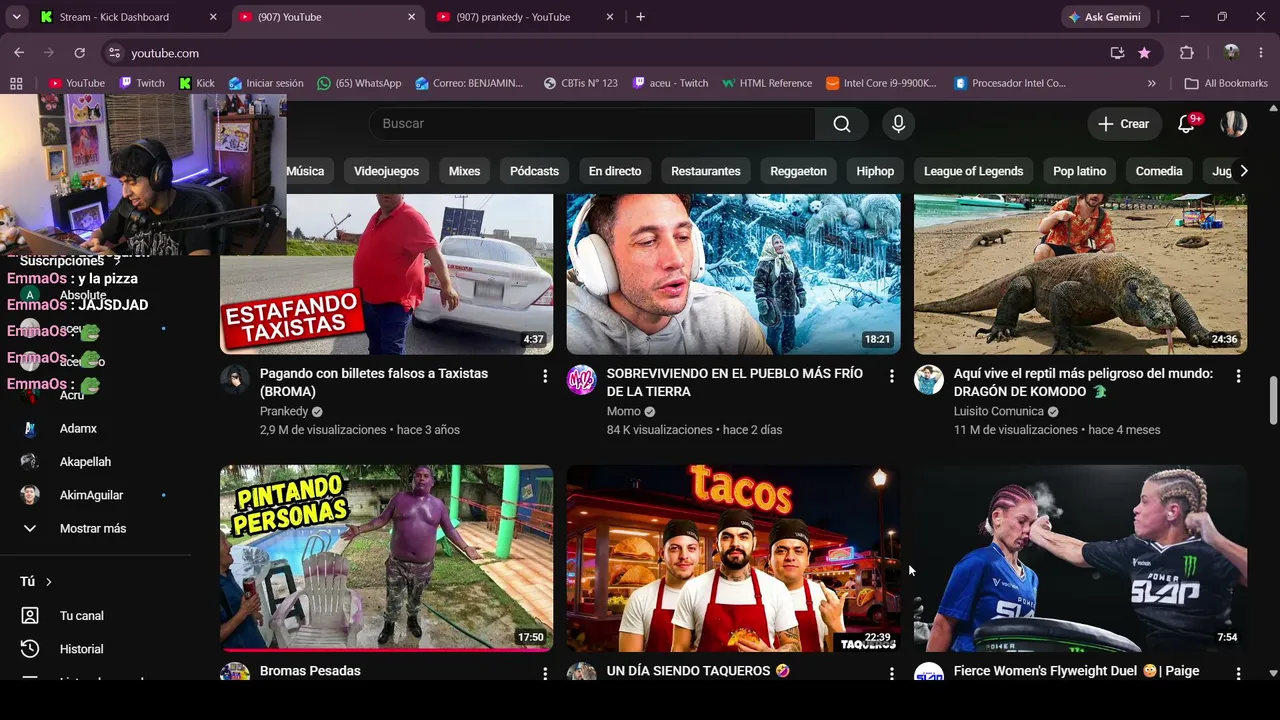
Task: Open the tab search dropdown
Action: coord(16,17)
